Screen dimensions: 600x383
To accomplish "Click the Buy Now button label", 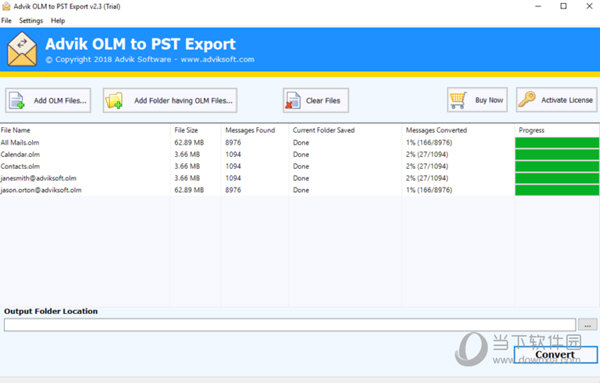I will 489,100.
